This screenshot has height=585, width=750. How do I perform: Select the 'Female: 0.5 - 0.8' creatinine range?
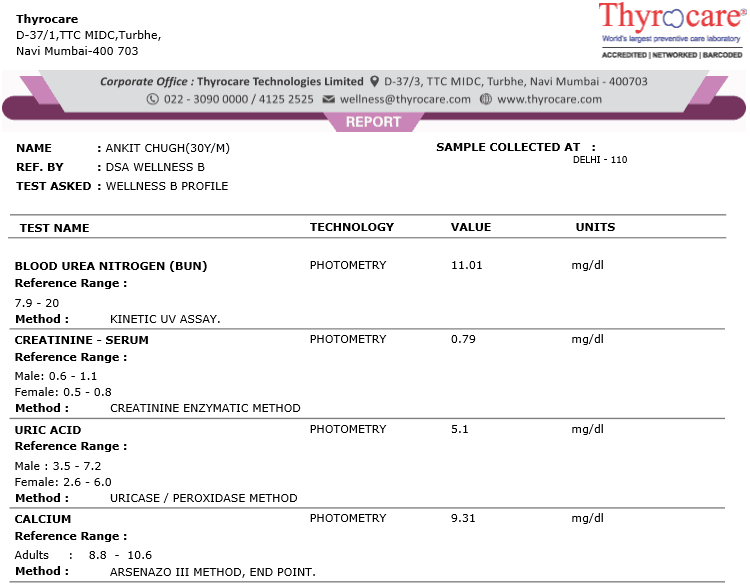tap(63, 392)
